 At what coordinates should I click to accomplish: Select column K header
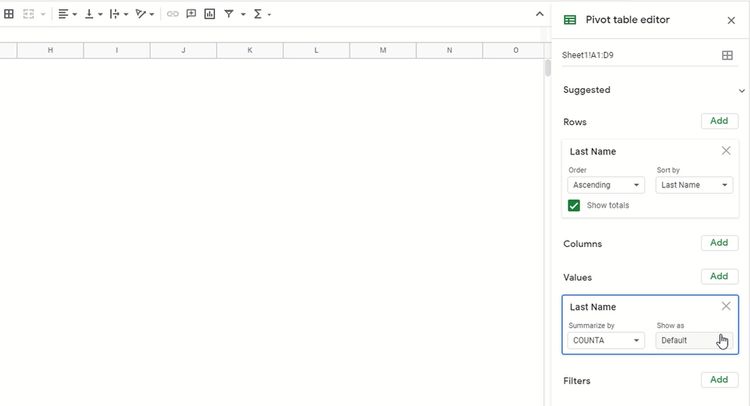[250, 50]
